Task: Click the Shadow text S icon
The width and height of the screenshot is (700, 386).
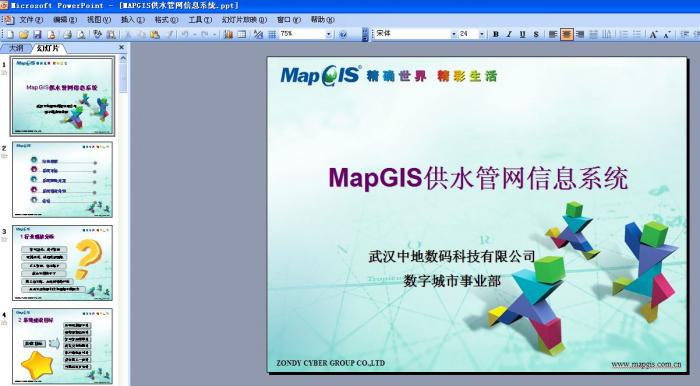Action: tap(536, 34)
